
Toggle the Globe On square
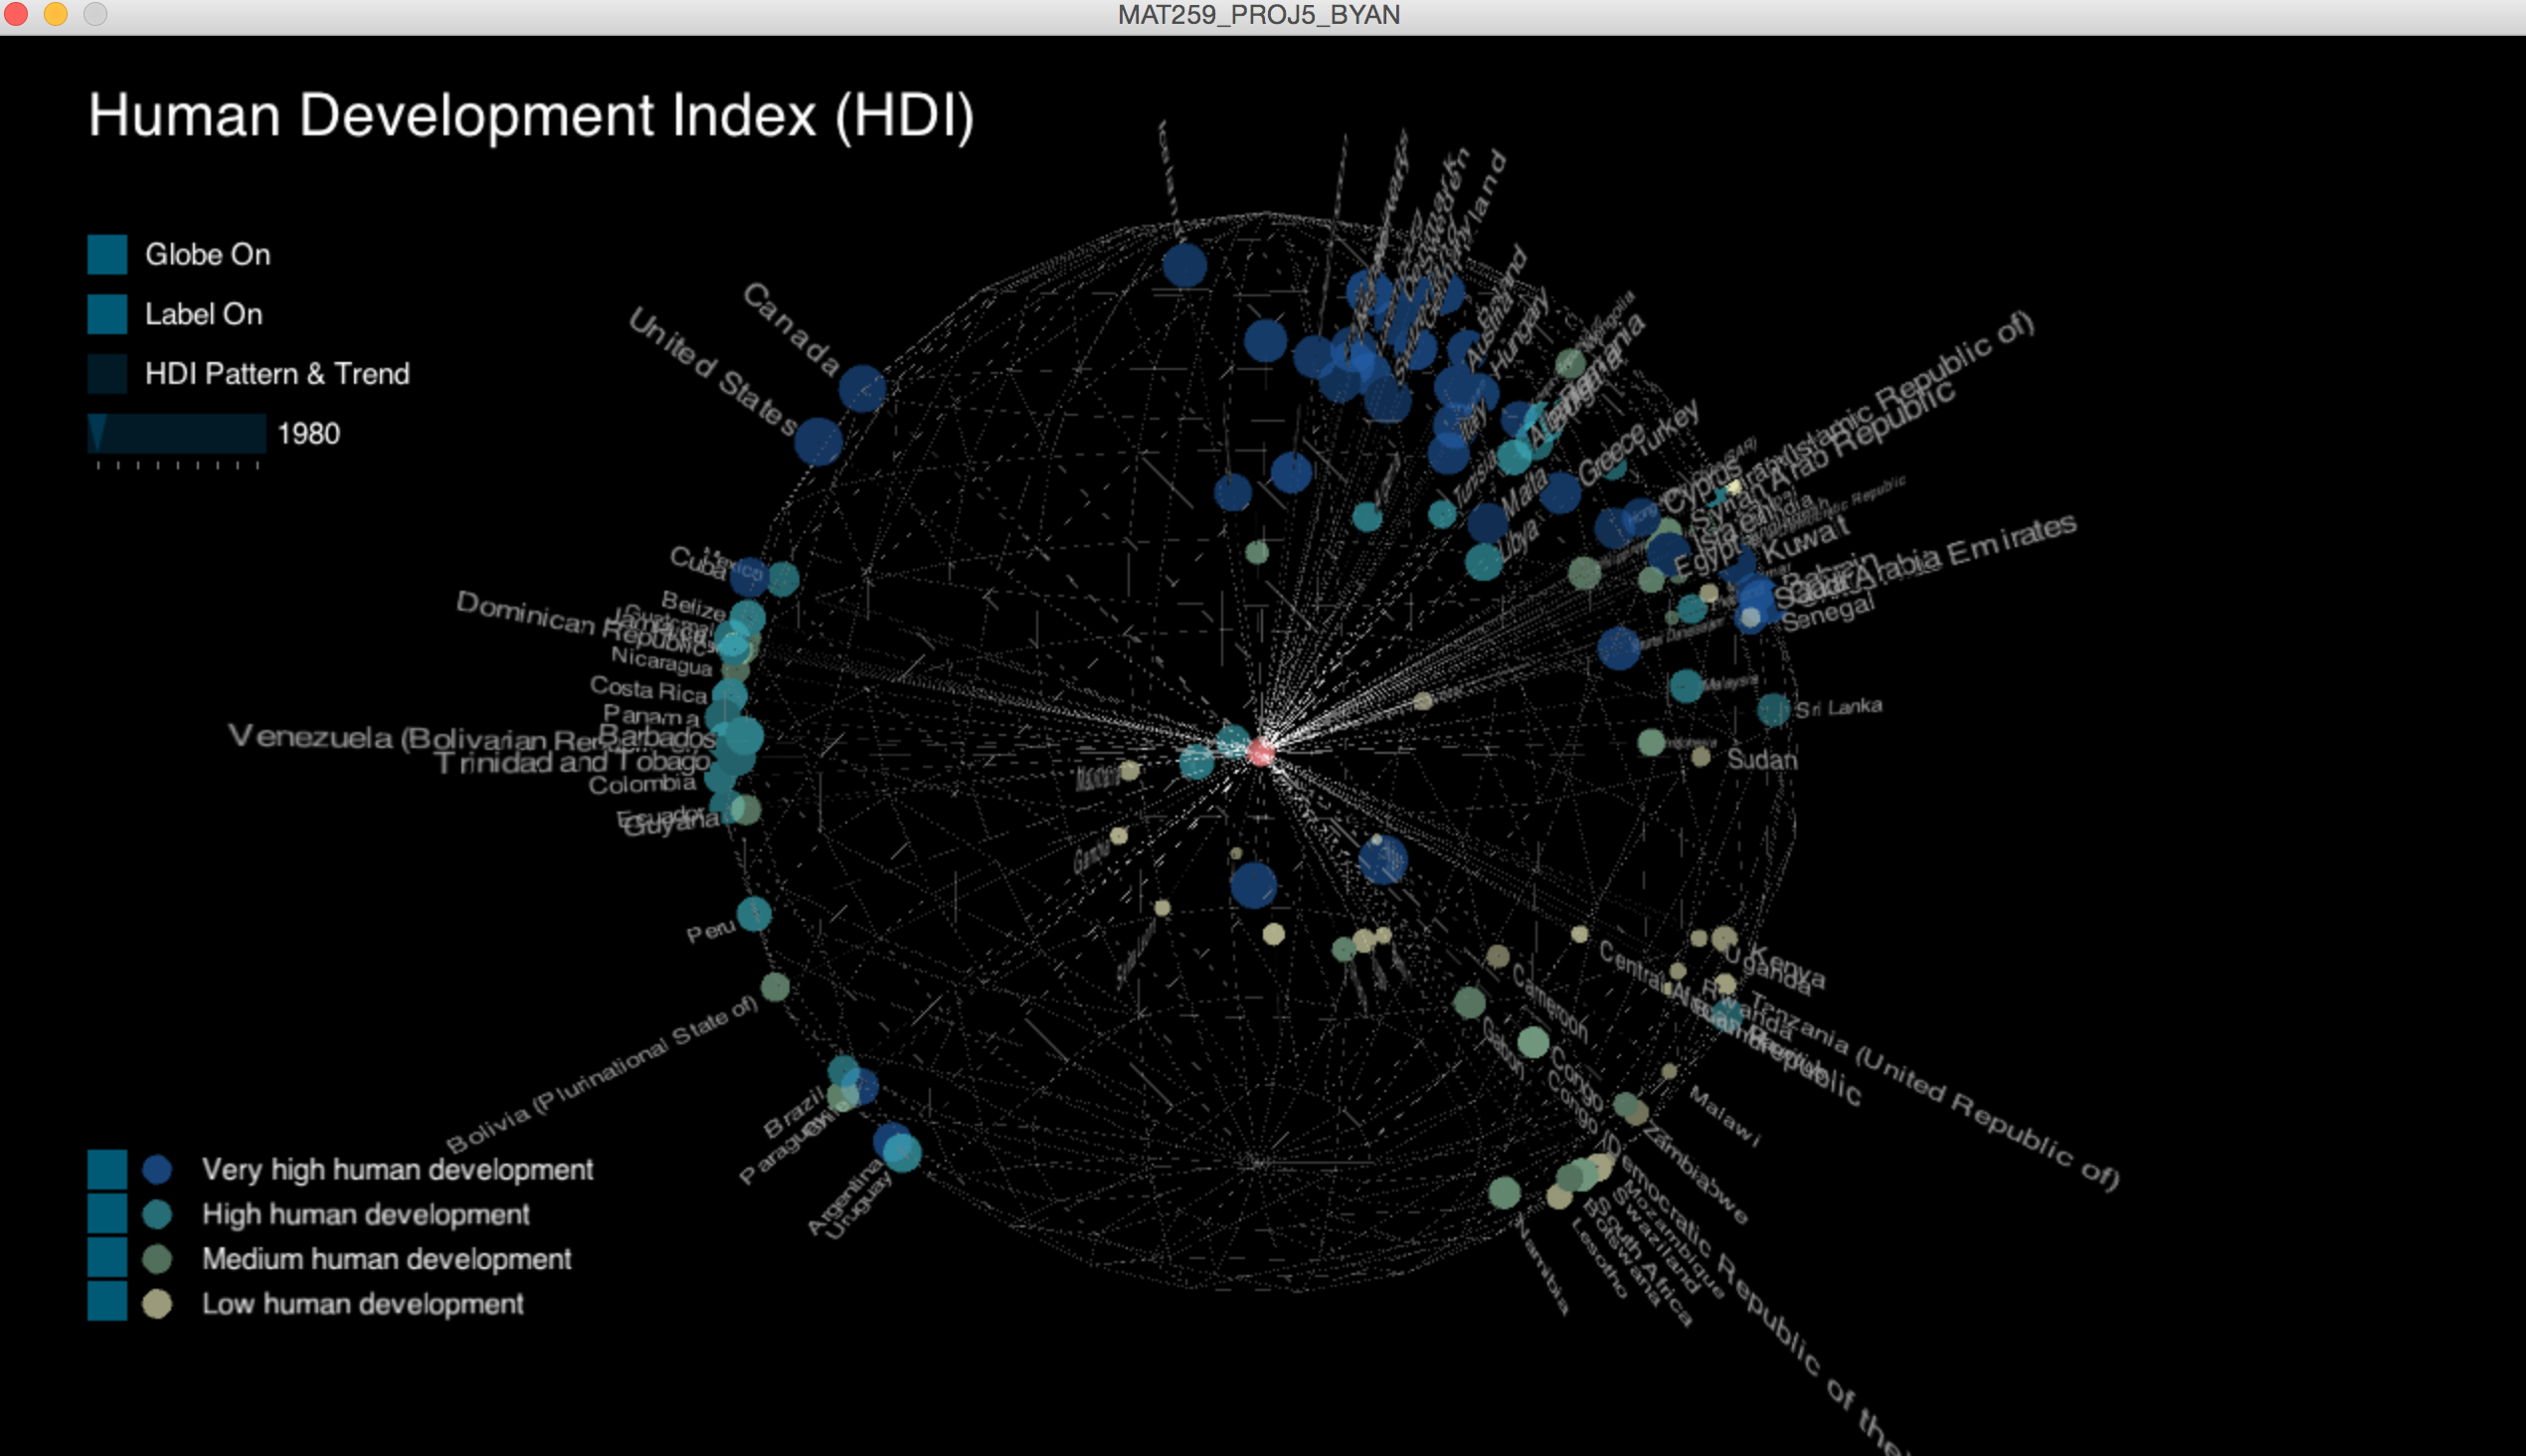[107, 255]
